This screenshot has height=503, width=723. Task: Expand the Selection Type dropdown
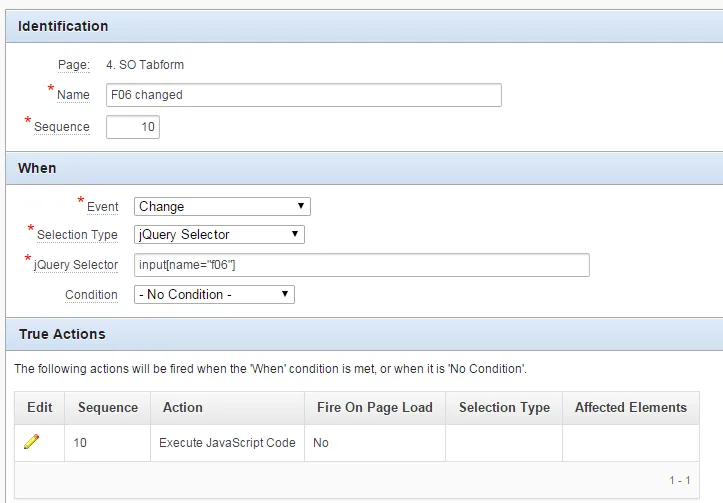tap(219, 235)
